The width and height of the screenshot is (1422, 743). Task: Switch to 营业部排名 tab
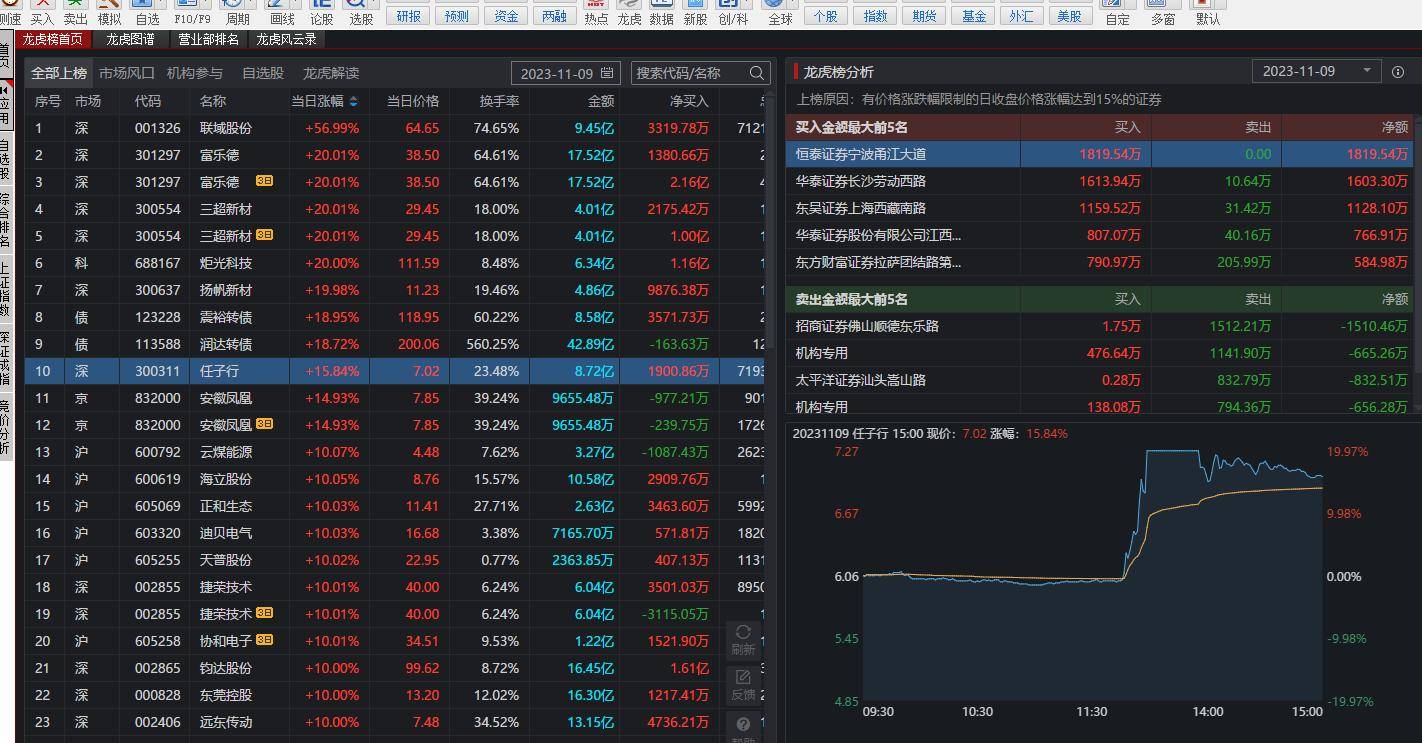208,39
